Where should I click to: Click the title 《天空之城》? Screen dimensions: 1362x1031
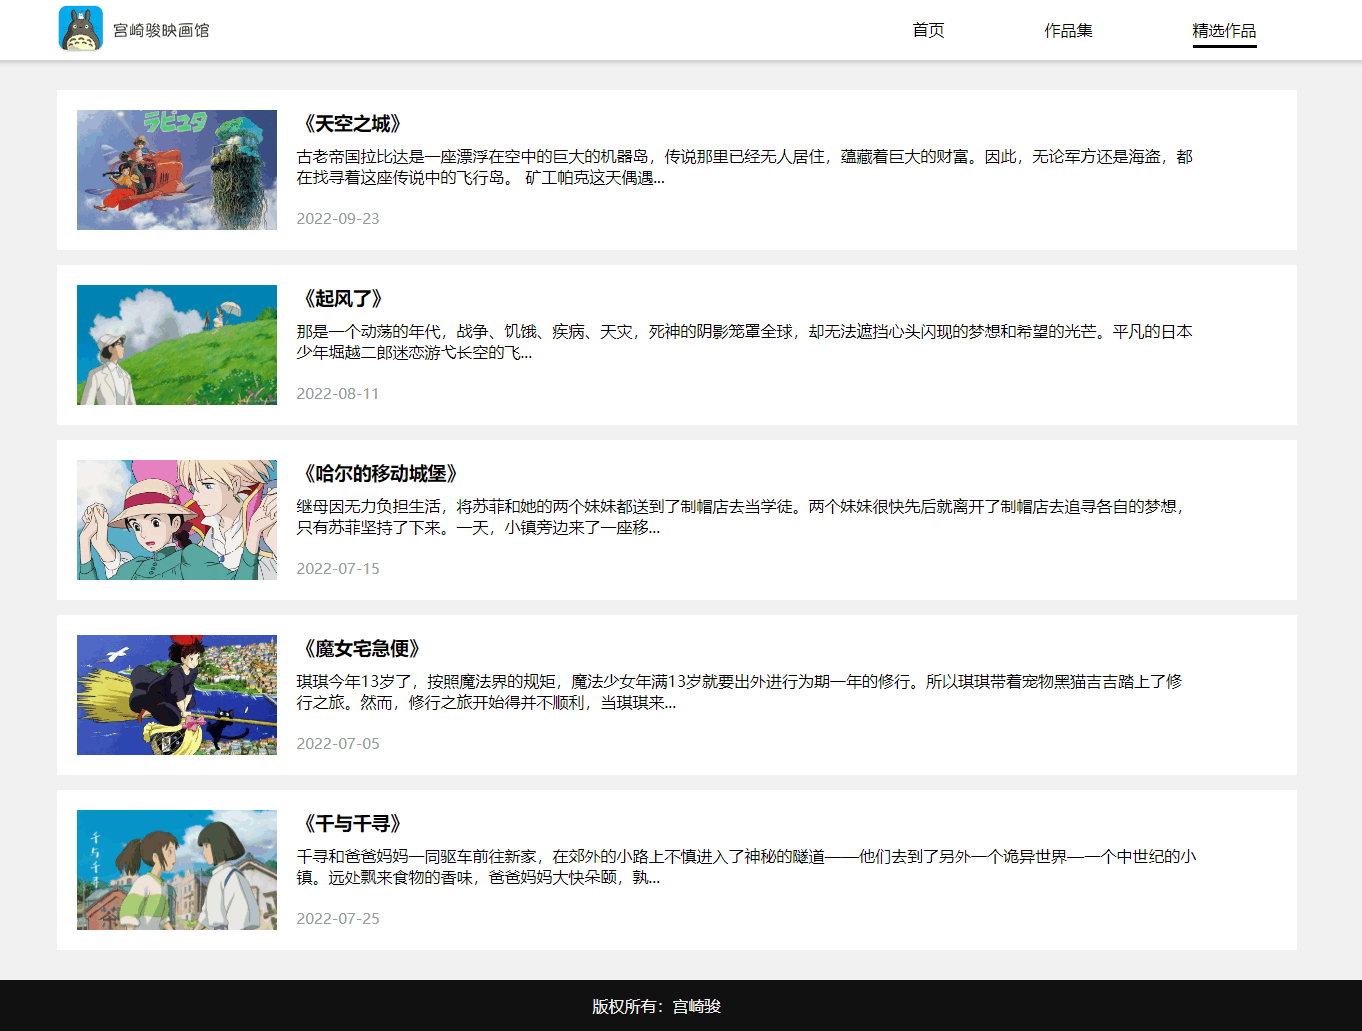pyautogui.click(x=352, y=124)
